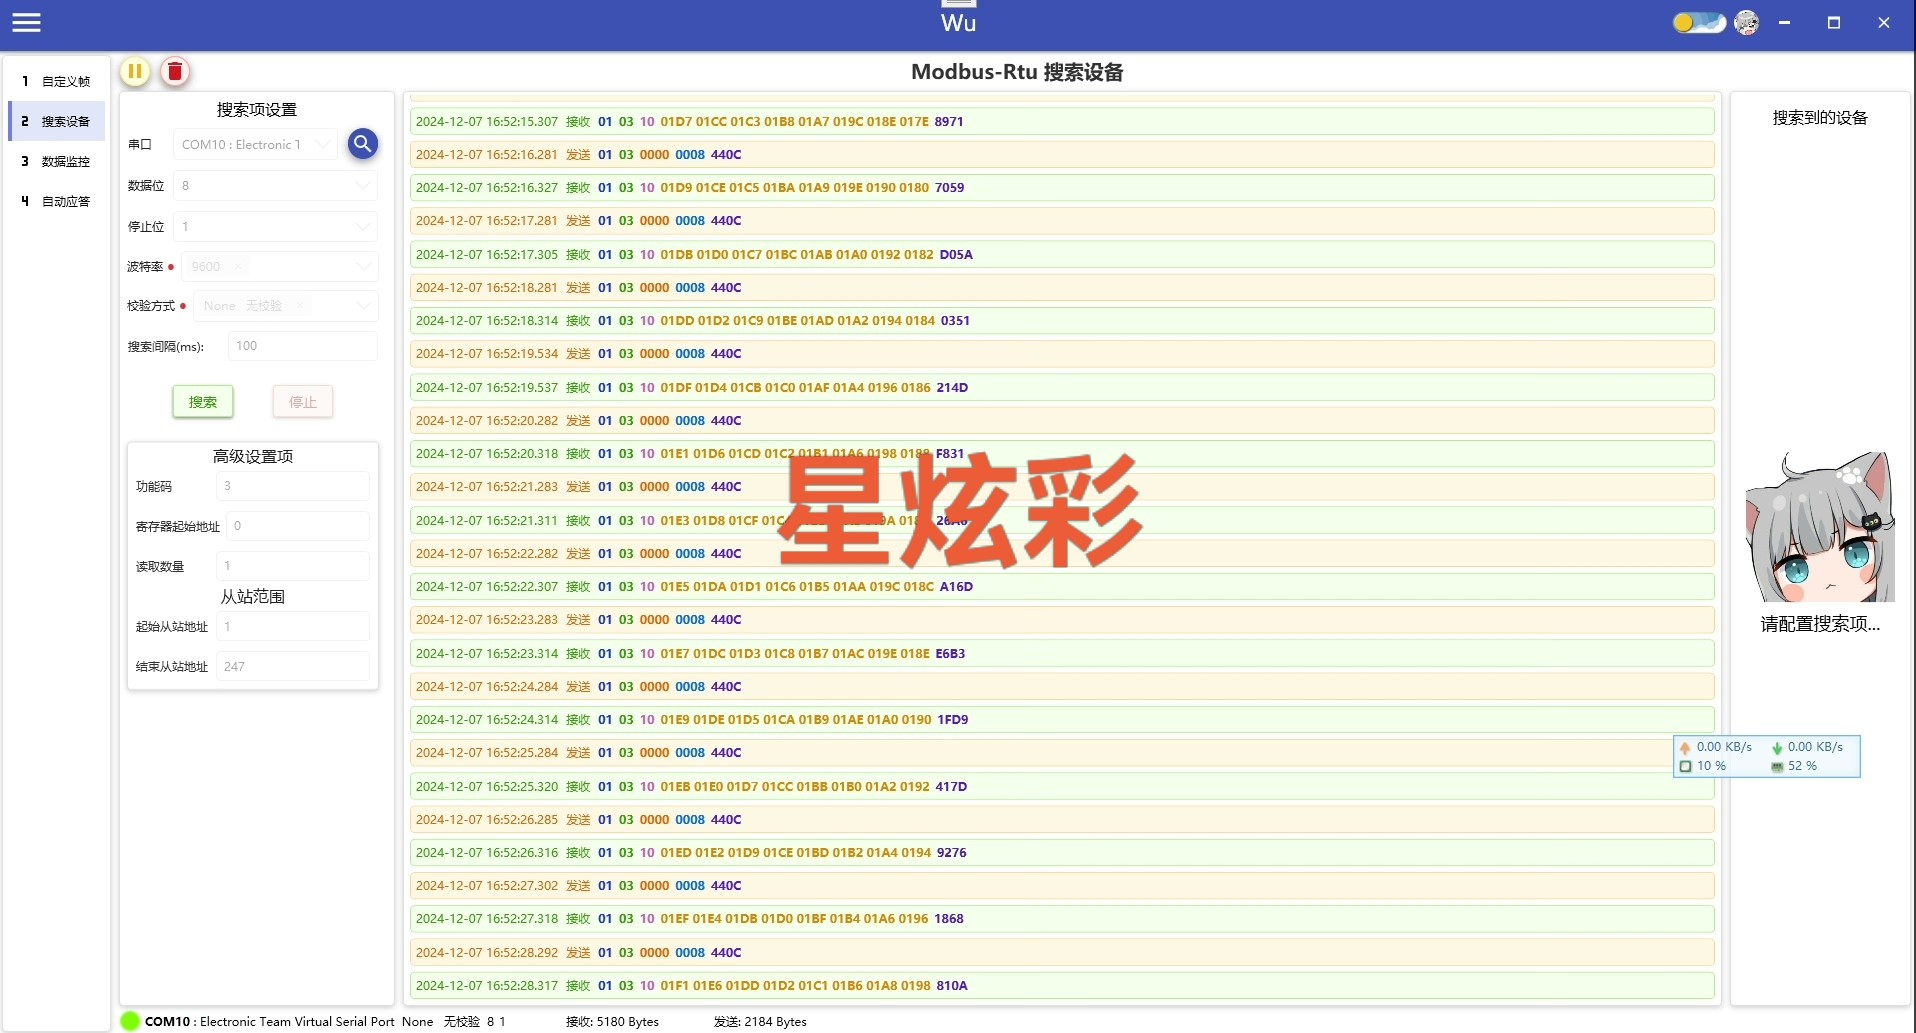This screenshot has width=1916, height=1033.
Task: Click the Modbus-Rtu 搜索设备 page title
Action: tap(1017, 72)
